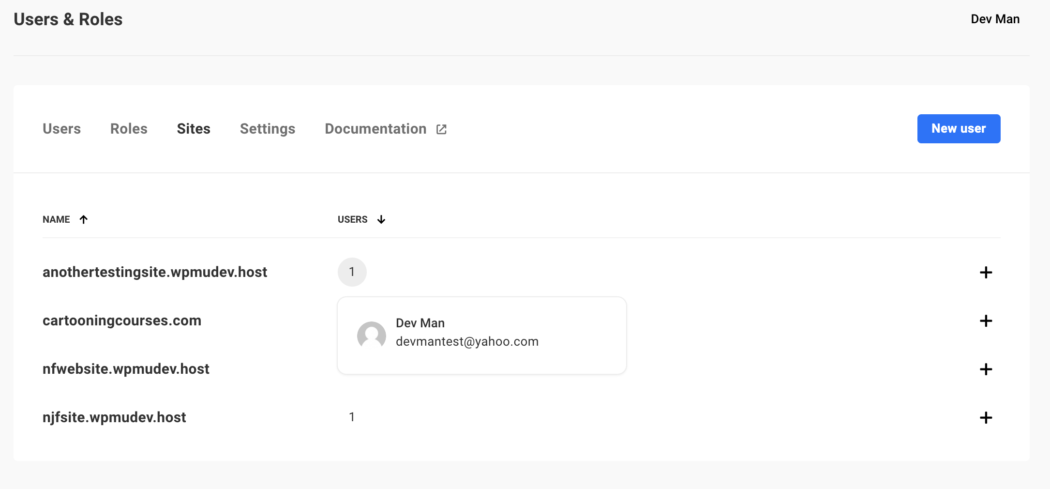Click Dev Man's avatar in the popup
The width and height of the screenshot is (1050, 489).
tap(372, 335)
